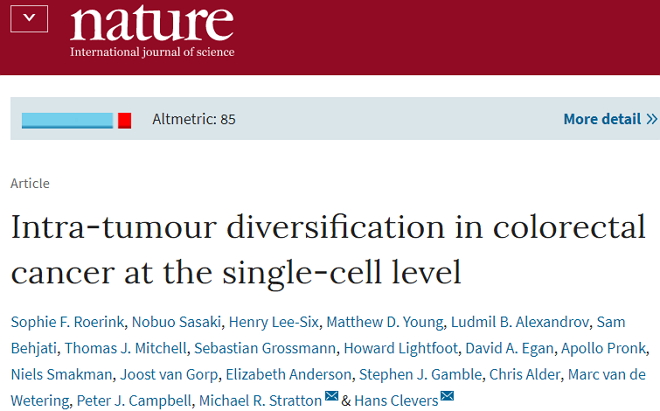The image size is (660, 411).
Task: Click the red Altmetric square
Action: point(125,120)
